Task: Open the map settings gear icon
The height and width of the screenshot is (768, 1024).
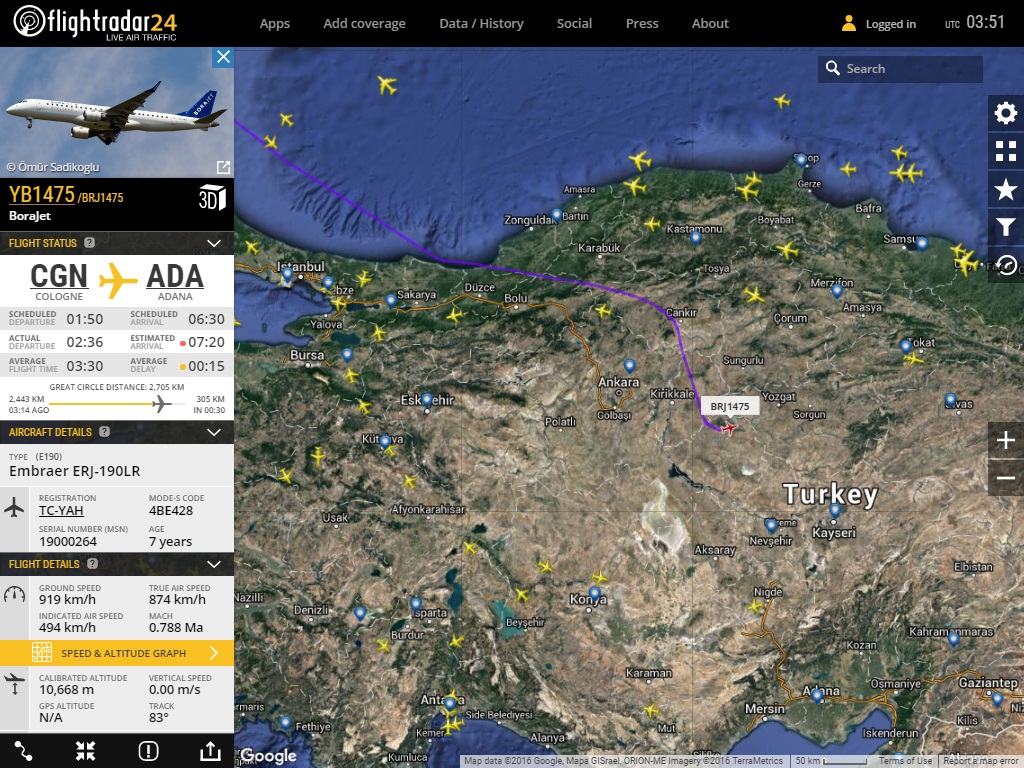Action: 1005,113
